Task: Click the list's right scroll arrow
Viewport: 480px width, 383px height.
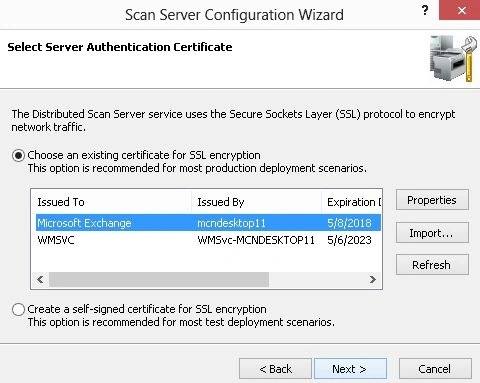Action: [x=373, y=279]
